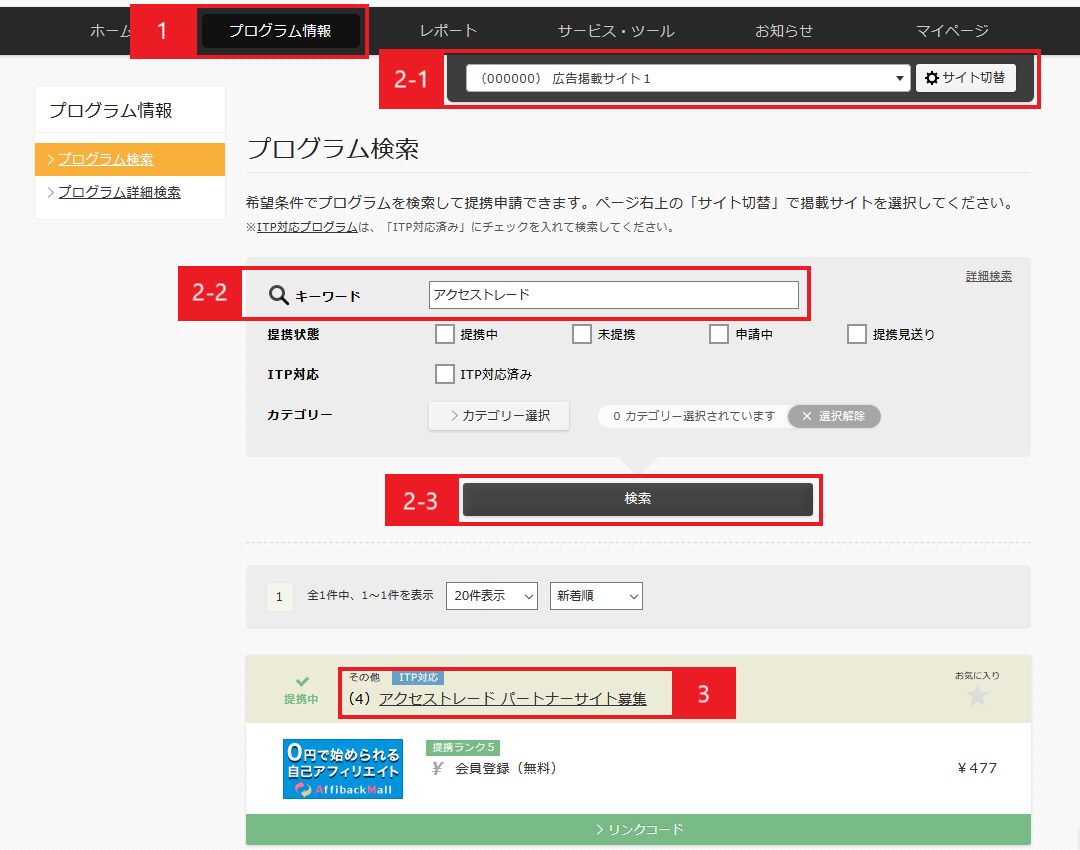
Task: Tick the 申請中 checkbox
Action: click(719, 334)
